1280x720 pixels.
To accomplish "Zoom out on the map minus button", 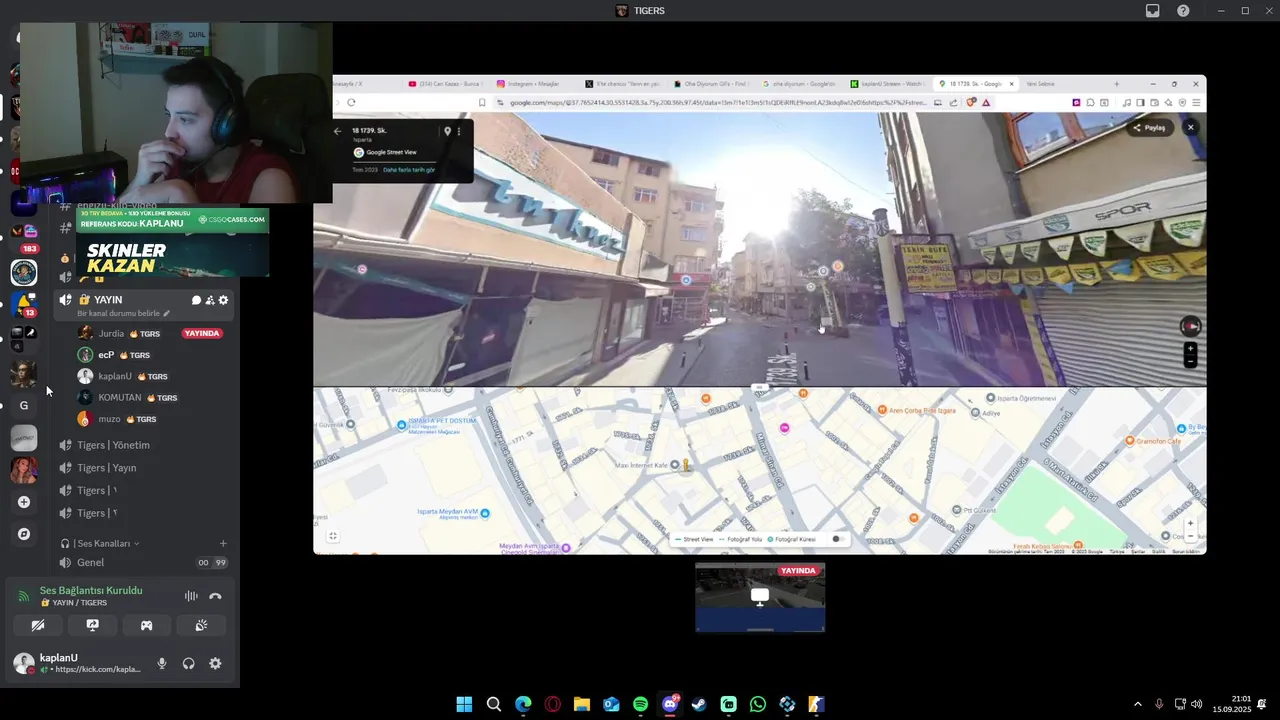I will tap(1190, 536).
